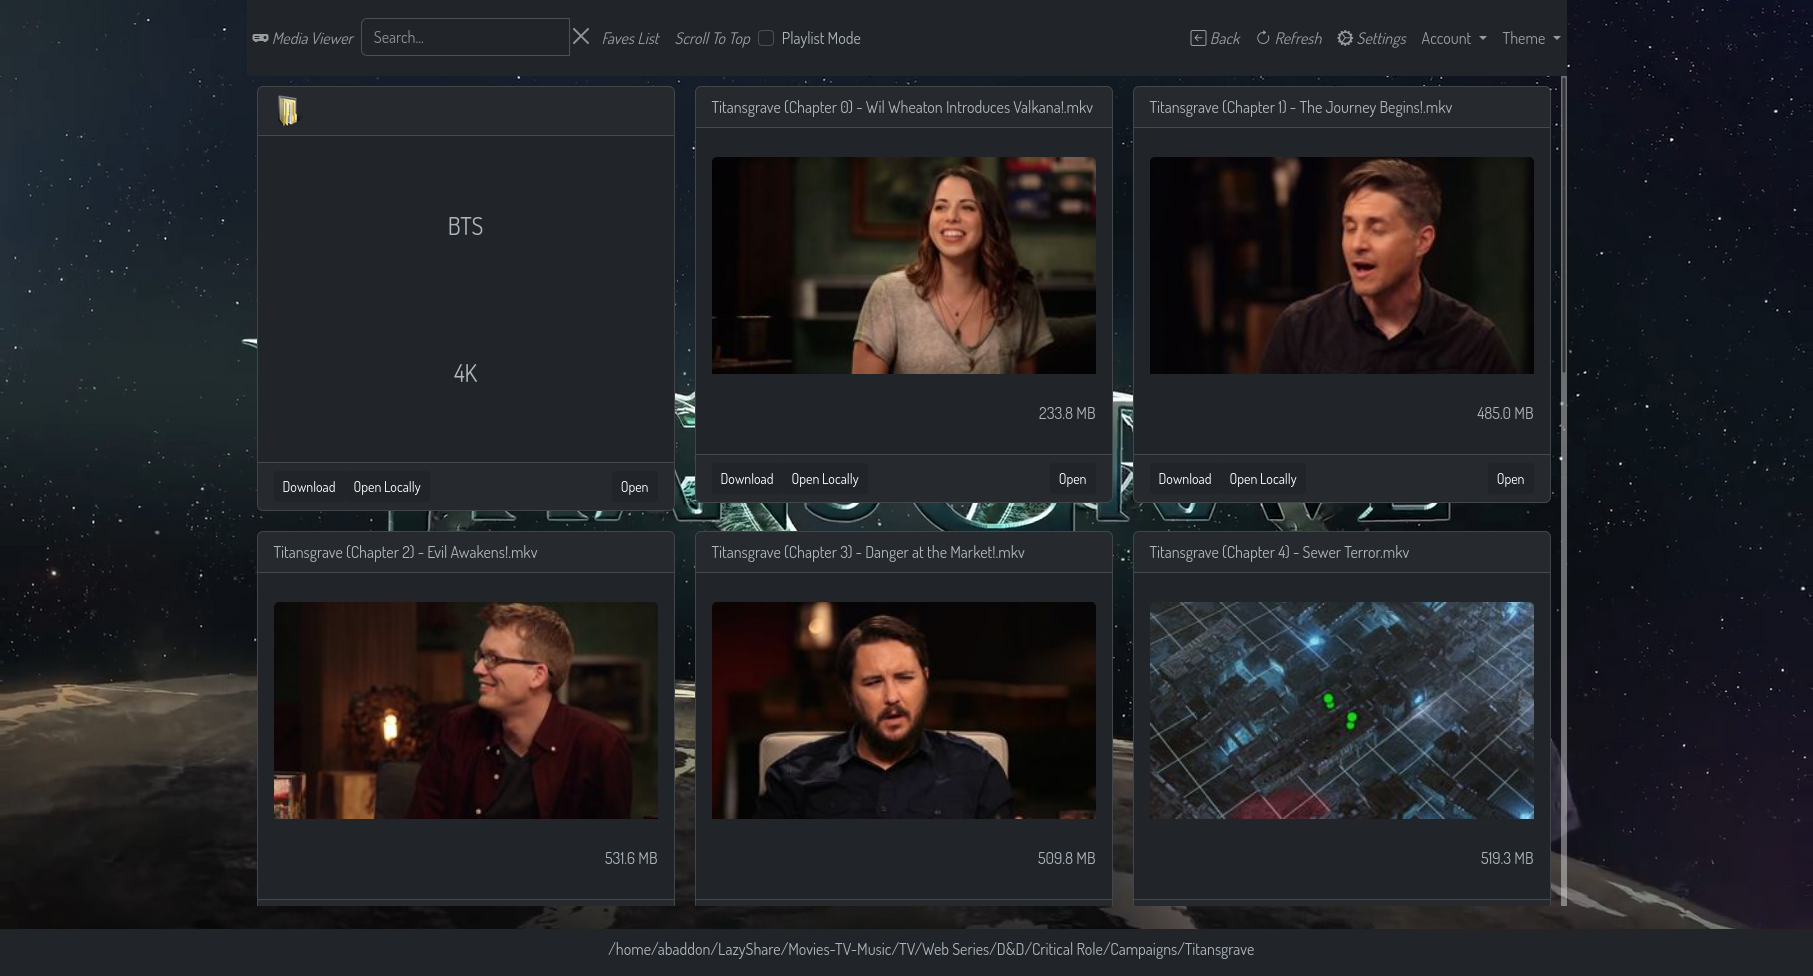Screen dimensions: 1813x976
Task: Click the 531.6 MB size label
Action: click(631, 858)
